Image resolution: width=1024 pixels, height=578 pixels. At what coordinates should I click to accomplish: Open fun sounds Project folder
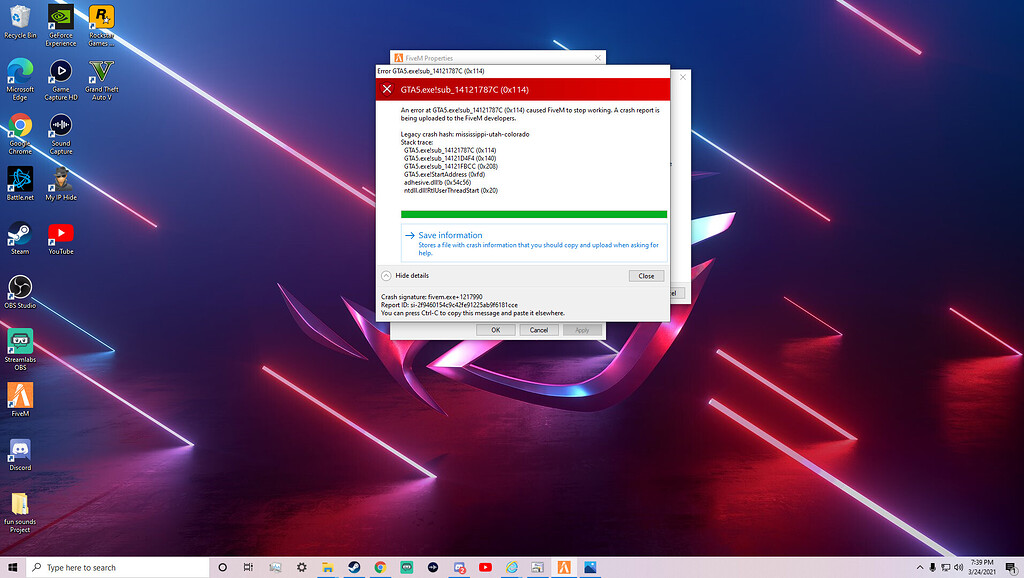tap(20, 513)
